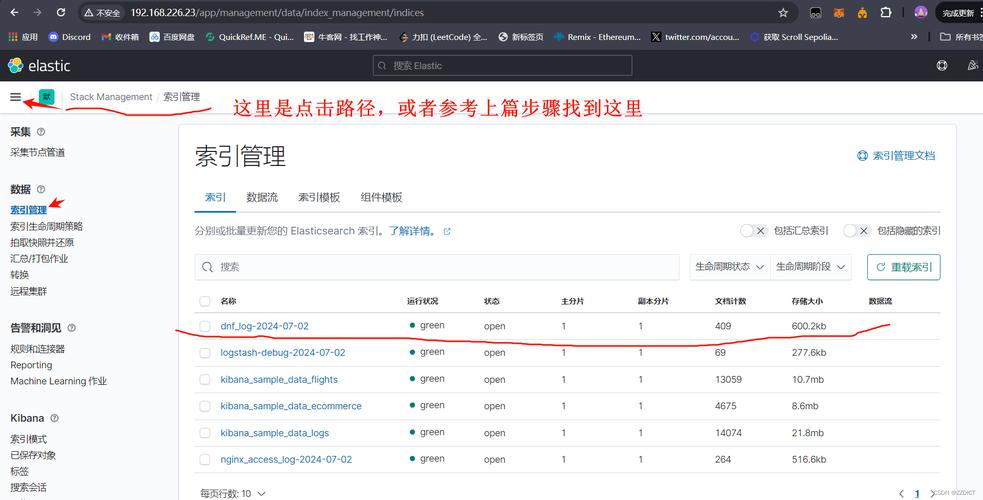Screen dimensions: 983x500
Task: Click the help icon beside 告警和洞见
Action: pos(71,328)
